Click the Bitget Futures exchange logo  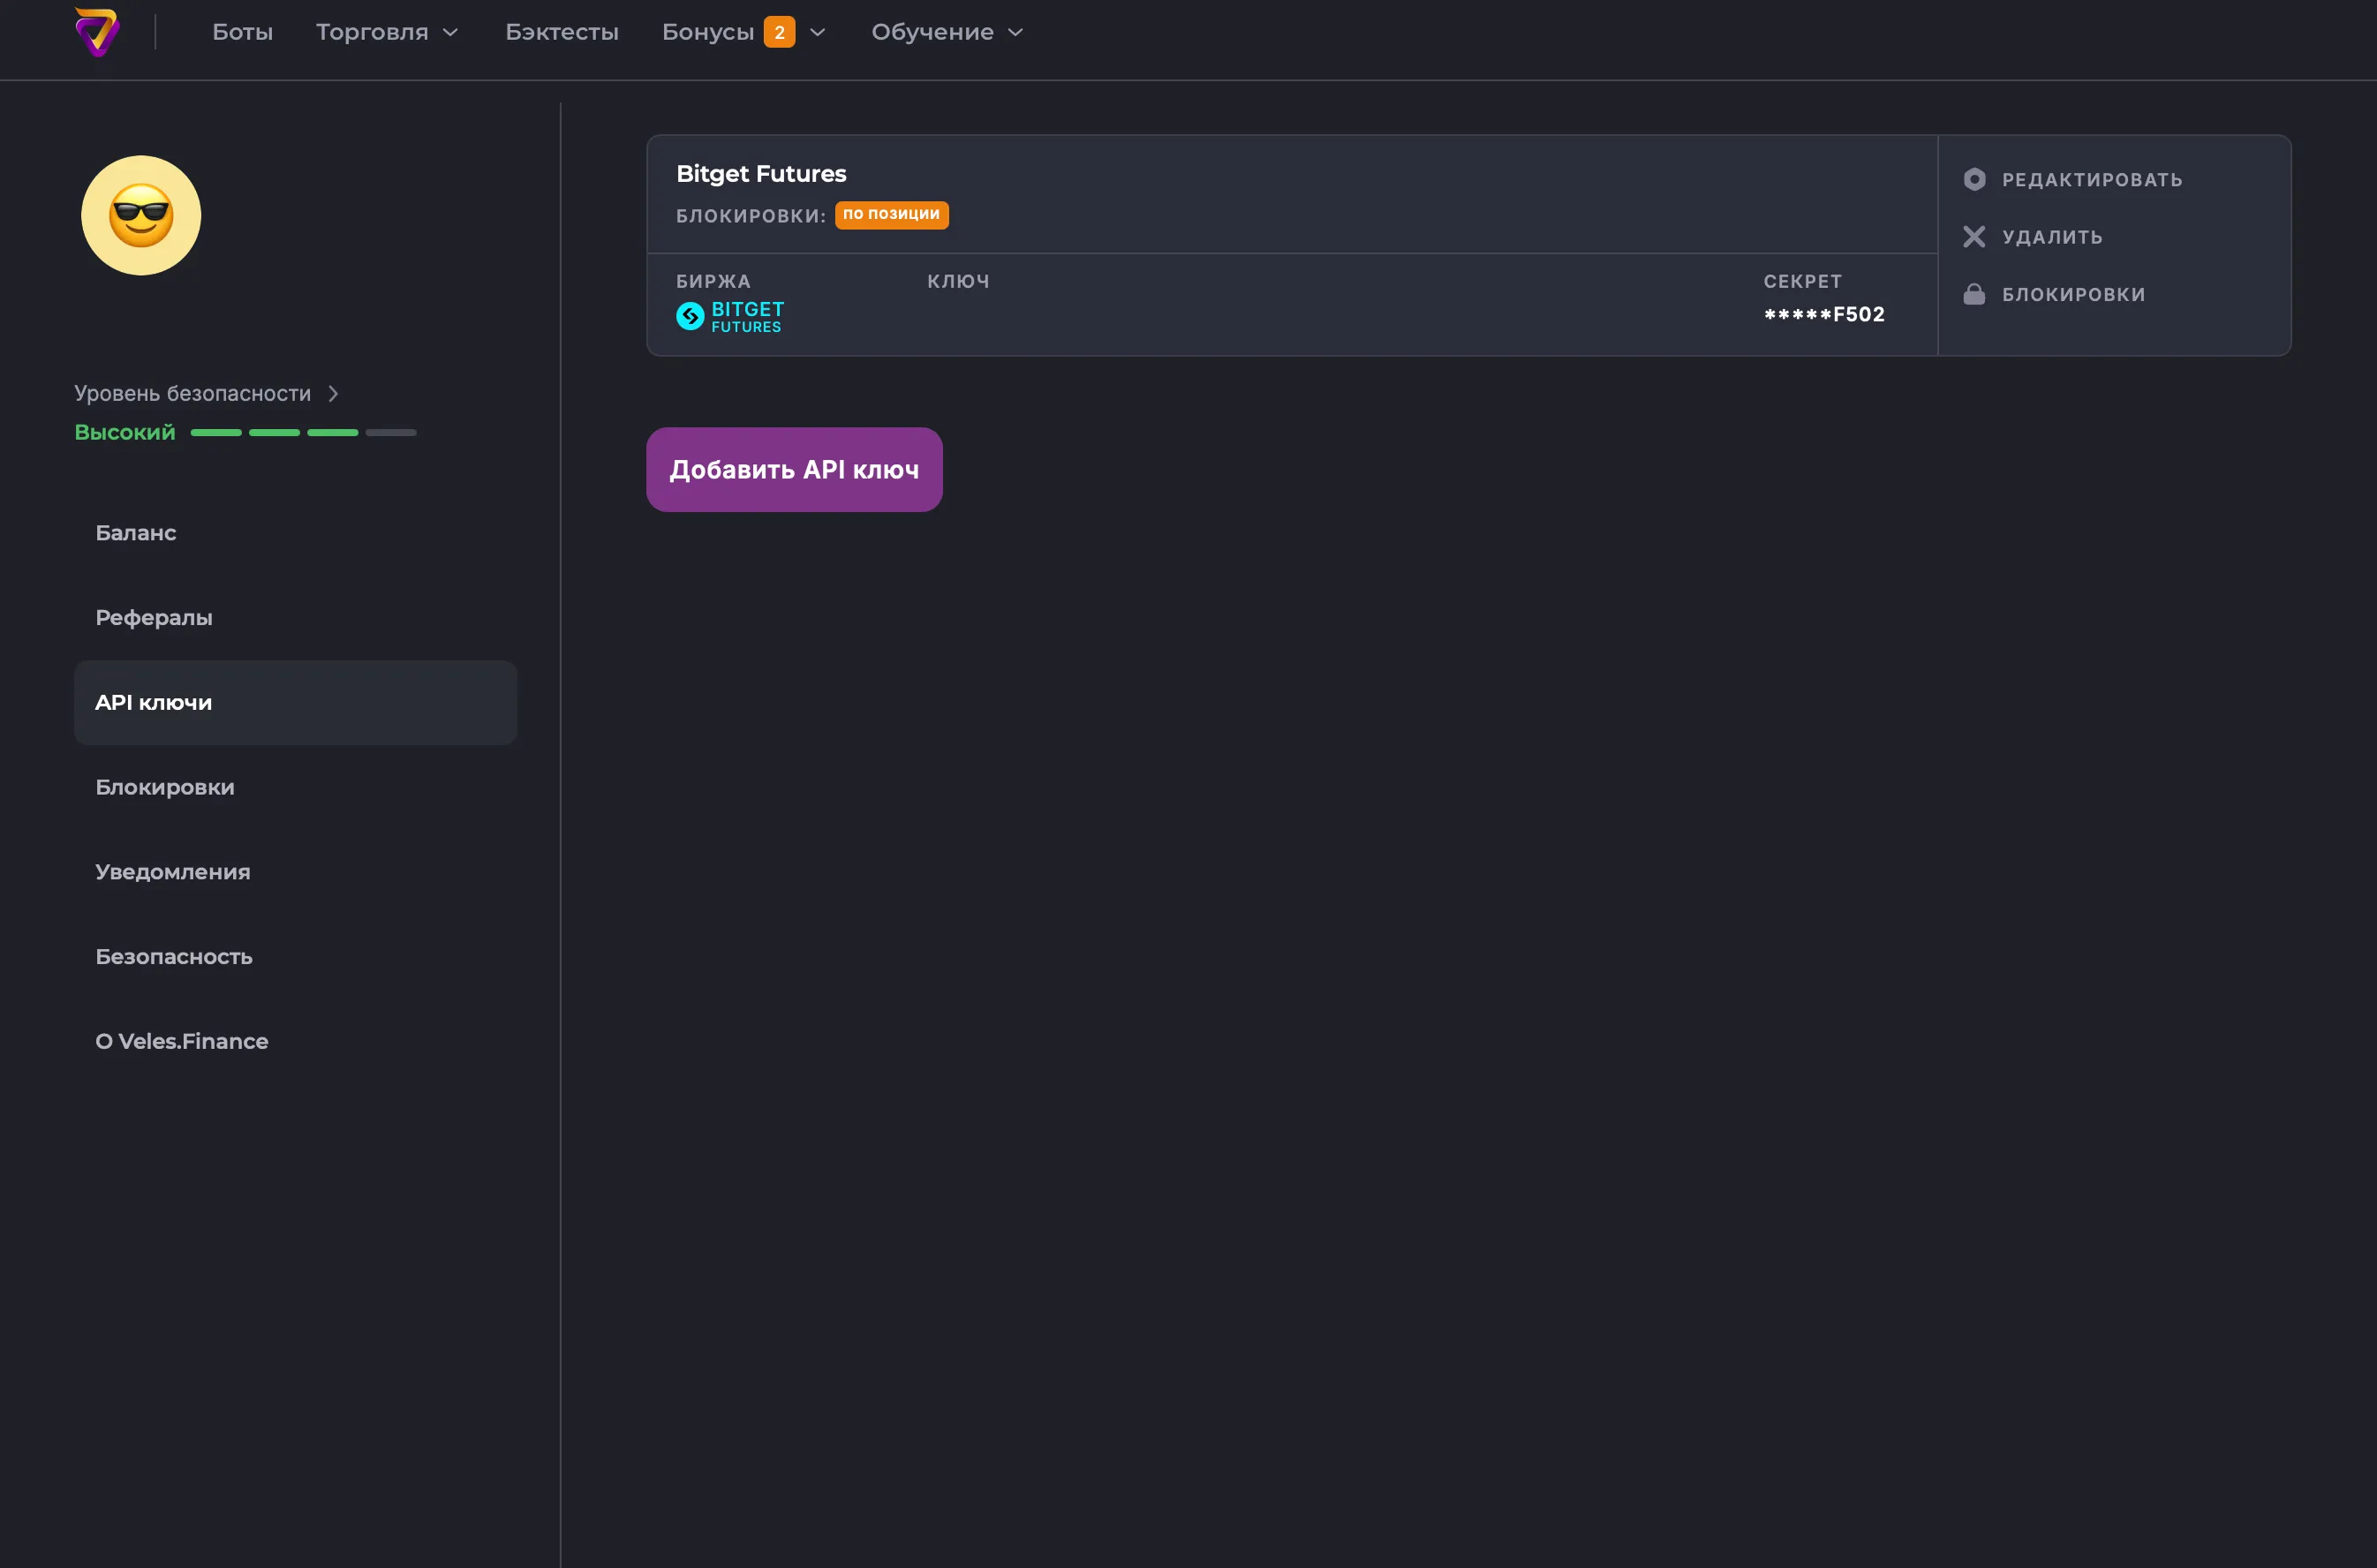point(730,316)
